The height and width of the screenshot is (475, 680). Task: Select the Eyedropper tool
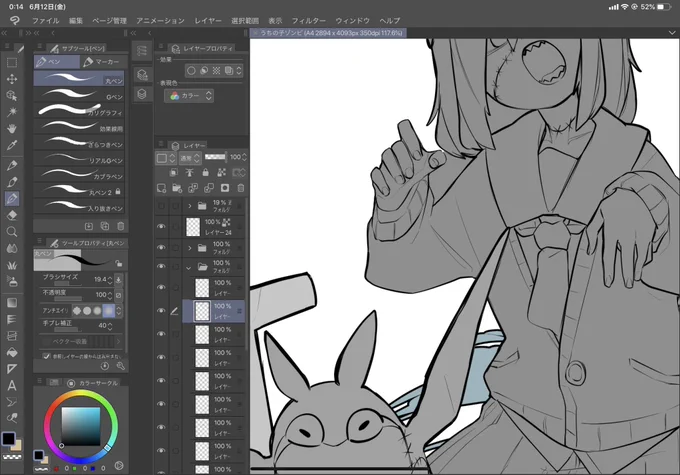click(12, 145)
